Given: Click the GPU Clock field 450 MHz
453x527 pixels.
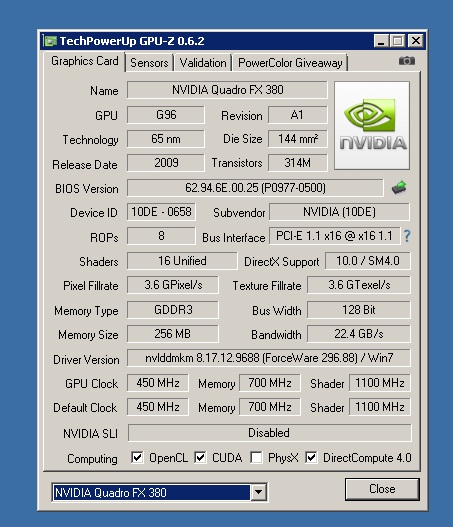Looking at the screenshot, I should [x=158, y=383].
